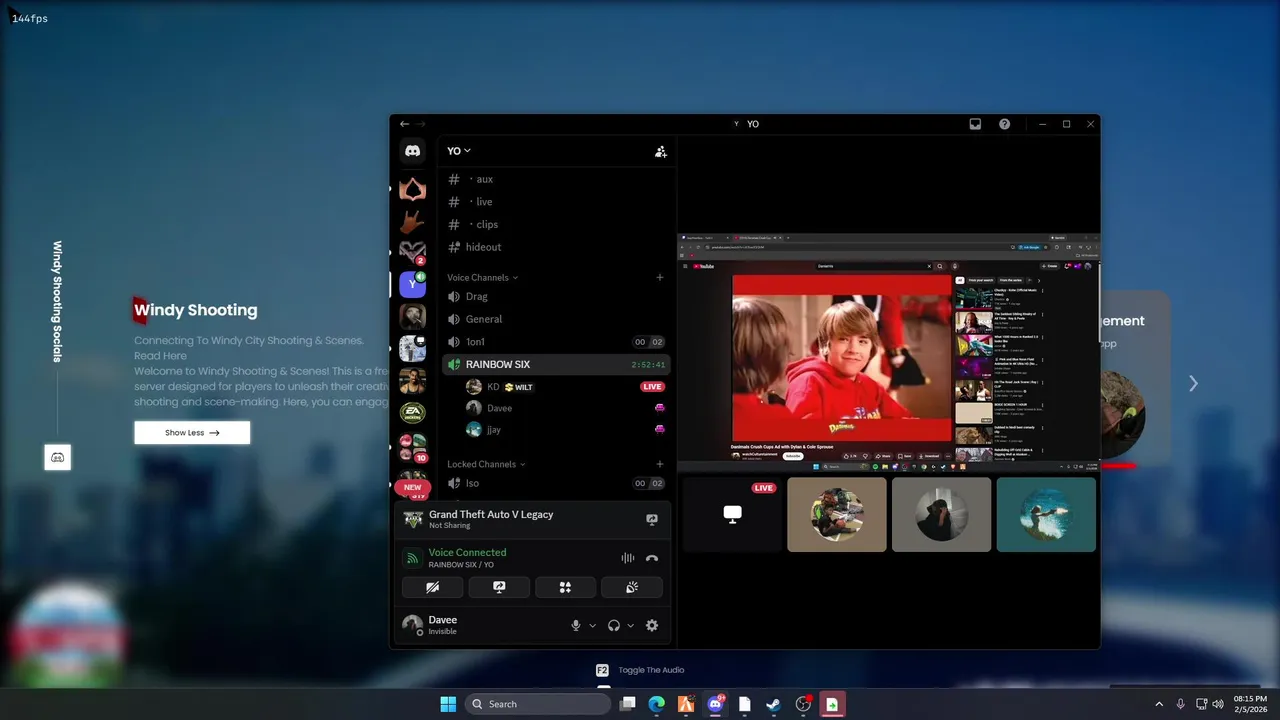Viewport: 1280px width, 720px height.
Task: Collapse the Voice Channels category
Action: (482, 277)
